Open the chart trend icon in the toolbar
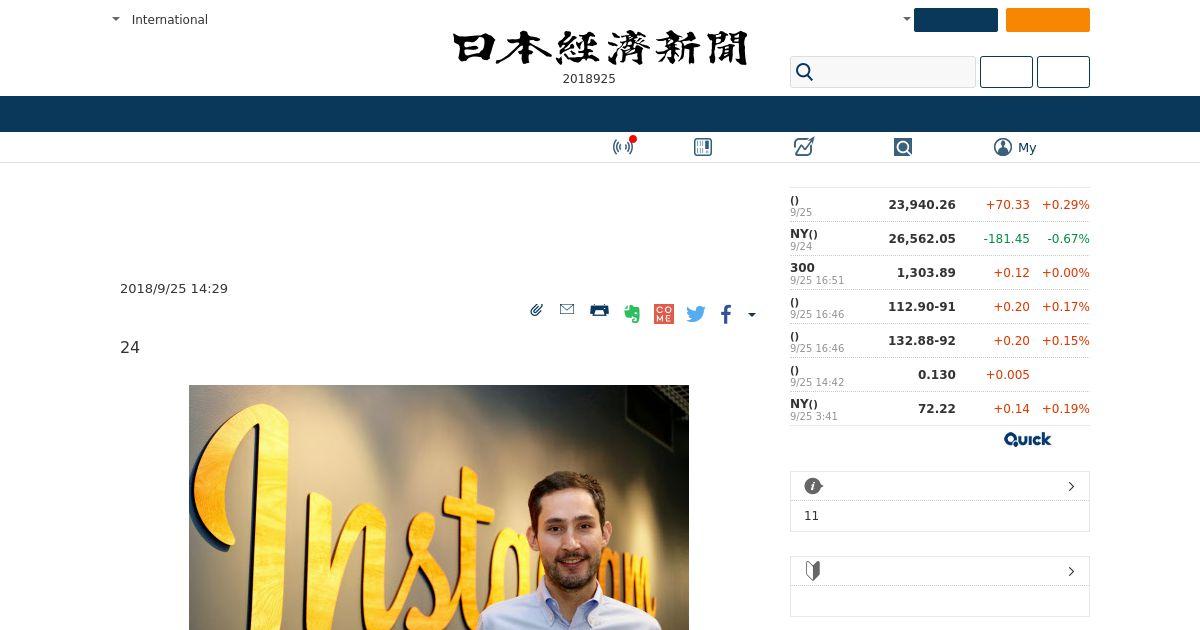Screen dimensions: 1200x630 click(803, 147)
